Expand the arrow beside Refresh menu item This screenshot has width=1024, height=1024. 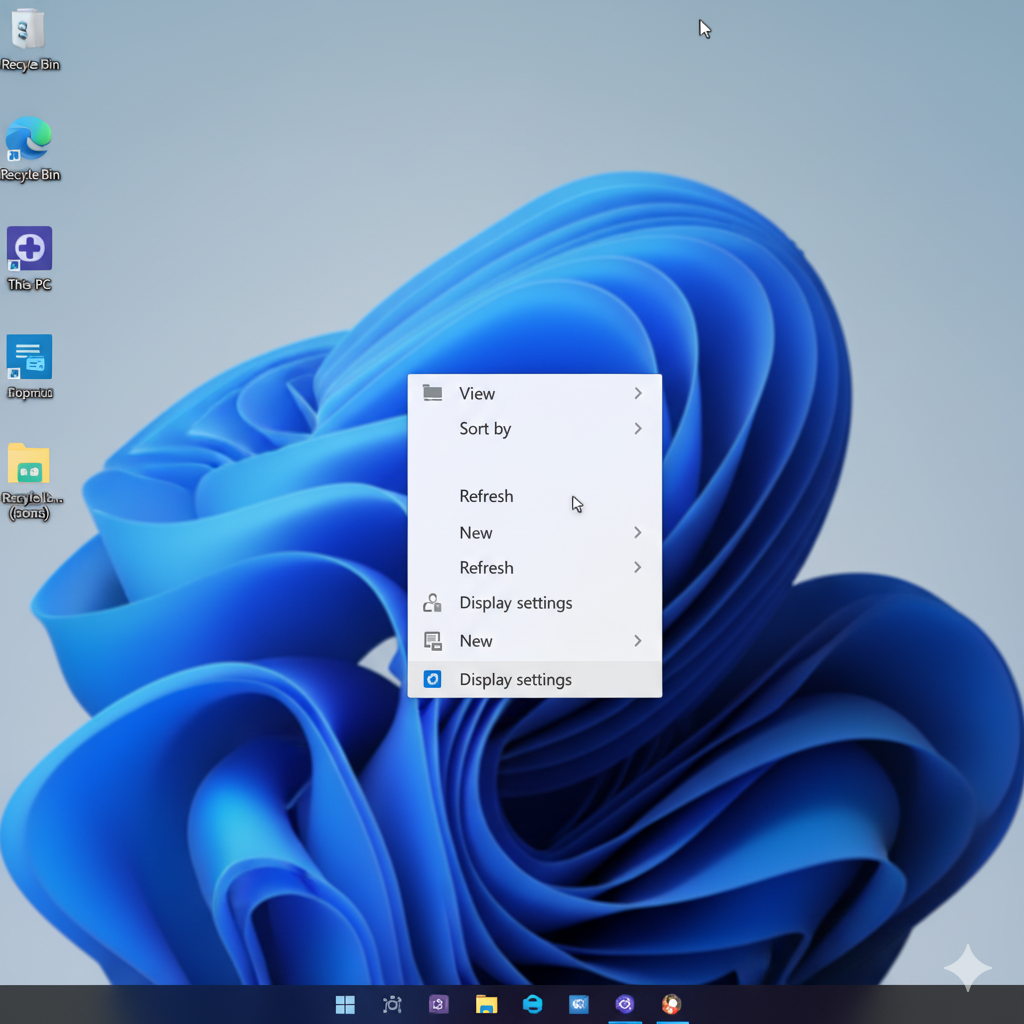click(637, 567)
